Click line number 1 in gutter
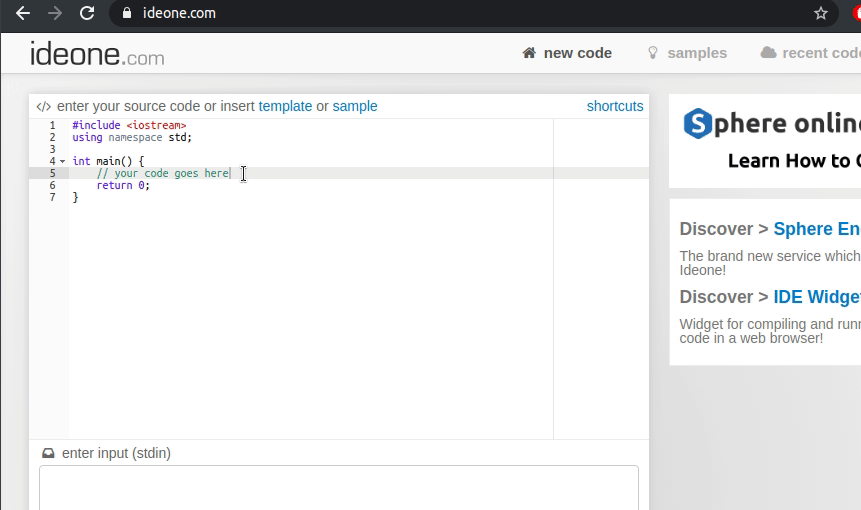The width and height of the screenshot is (861, 510). click(53, 125)
